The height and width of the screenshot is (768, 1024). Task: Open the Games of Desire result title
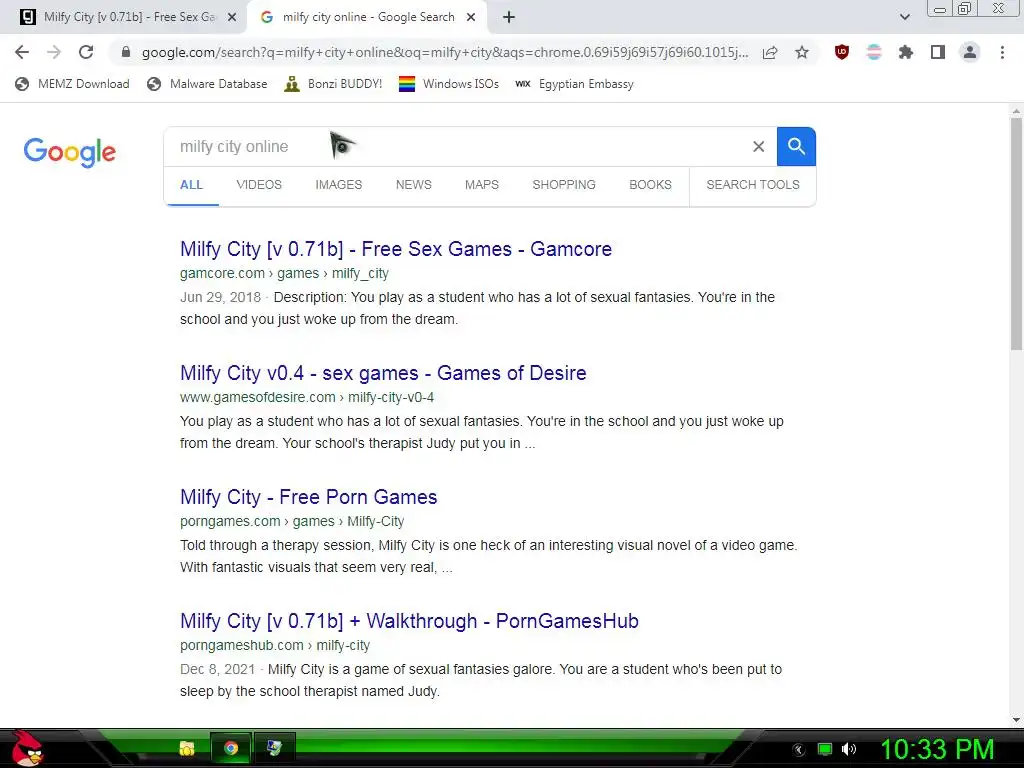pos(383,373)
